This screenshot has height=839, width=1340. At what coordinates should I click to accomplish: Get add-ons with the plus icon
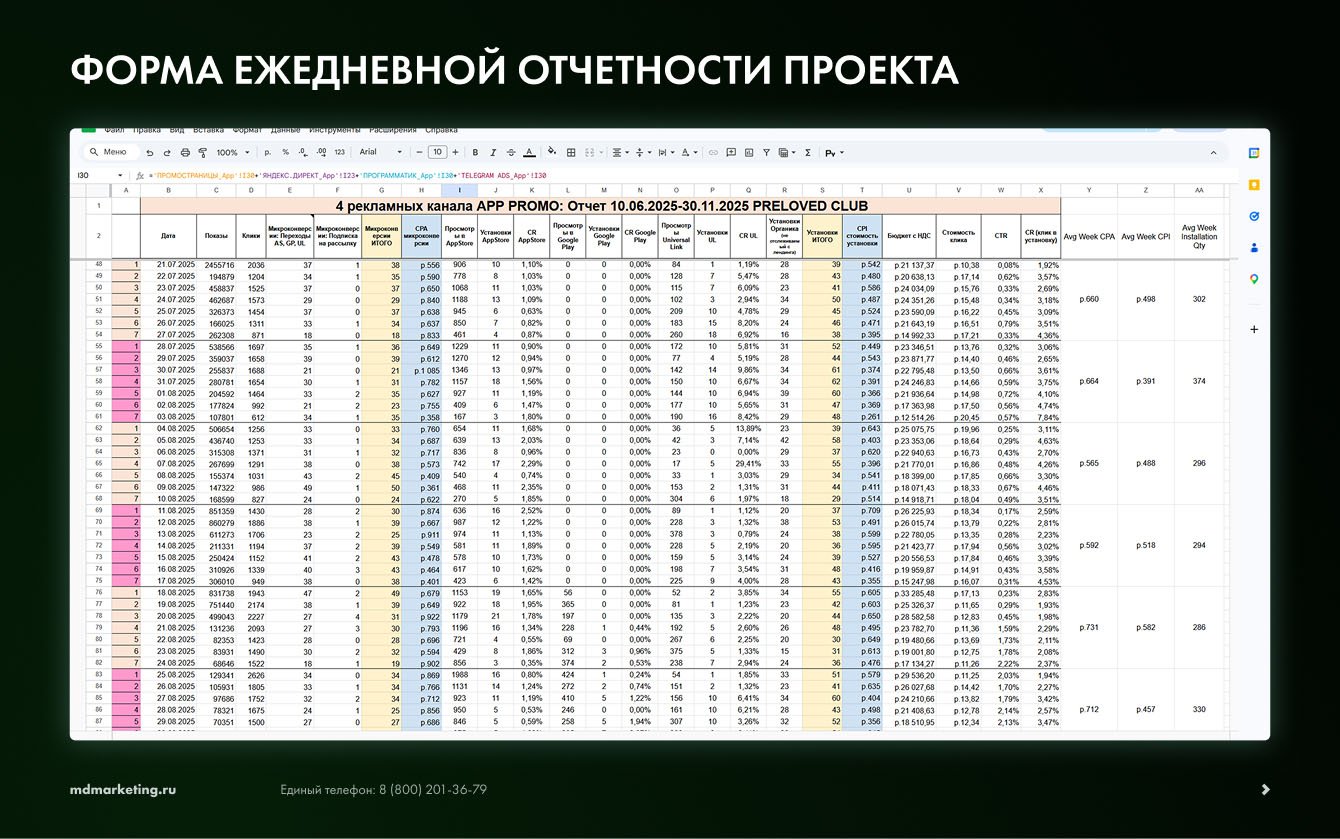(x=1254, y=329)
